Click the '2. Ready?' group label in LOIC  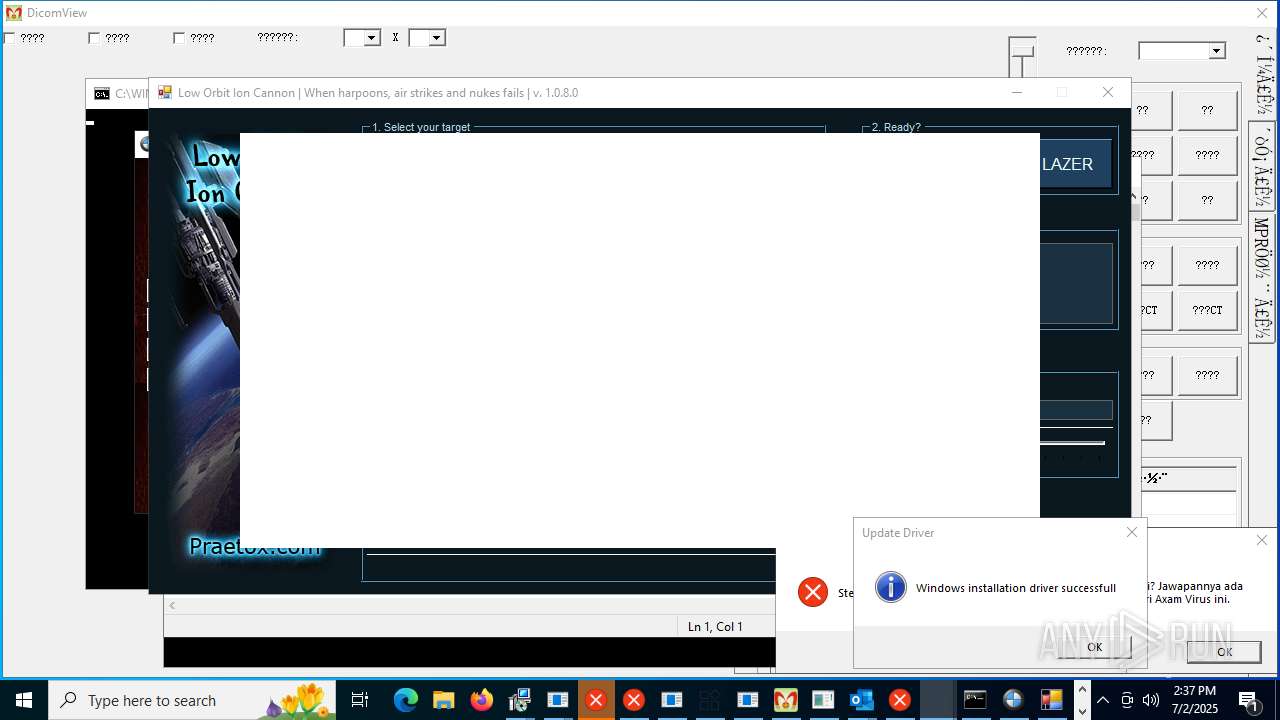(x=896, y=127)
